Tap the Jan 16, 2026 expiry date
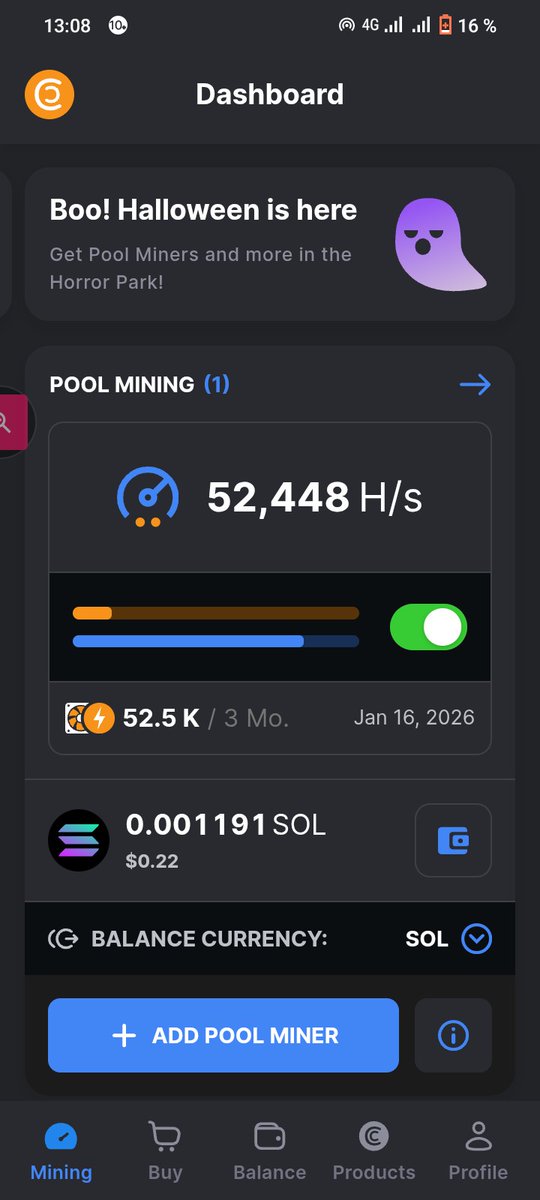540x1200 pixels. tap(414, 718)
